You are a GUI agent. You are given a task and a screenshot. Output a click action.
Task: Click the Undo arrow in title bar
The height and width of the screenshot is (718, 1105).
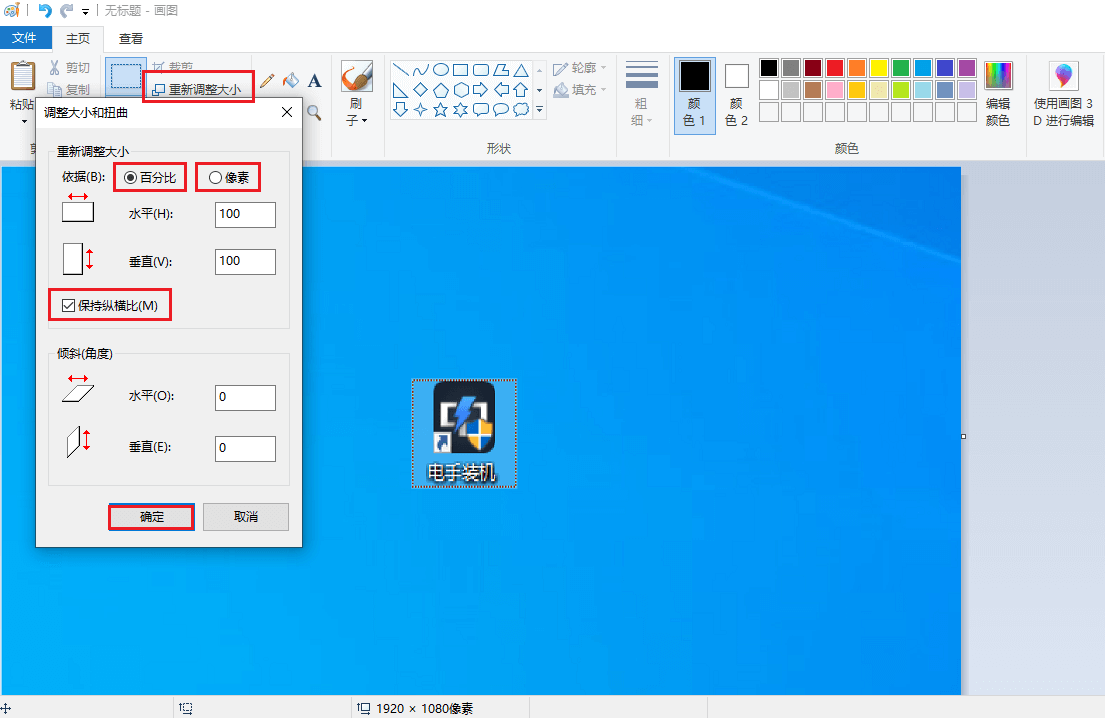coord(45,11)
